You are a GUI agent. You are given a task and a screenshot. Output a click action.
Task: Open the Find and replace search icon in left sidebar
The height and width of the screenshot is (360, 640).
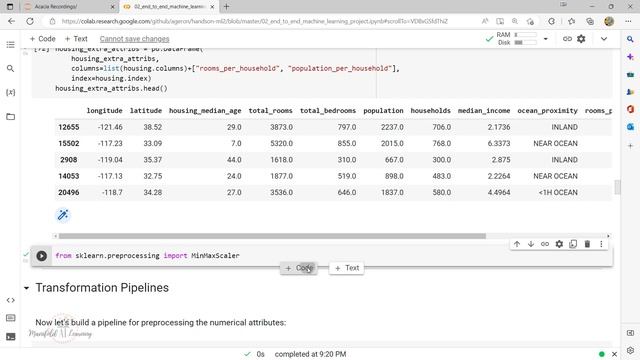tap(11, 69)
